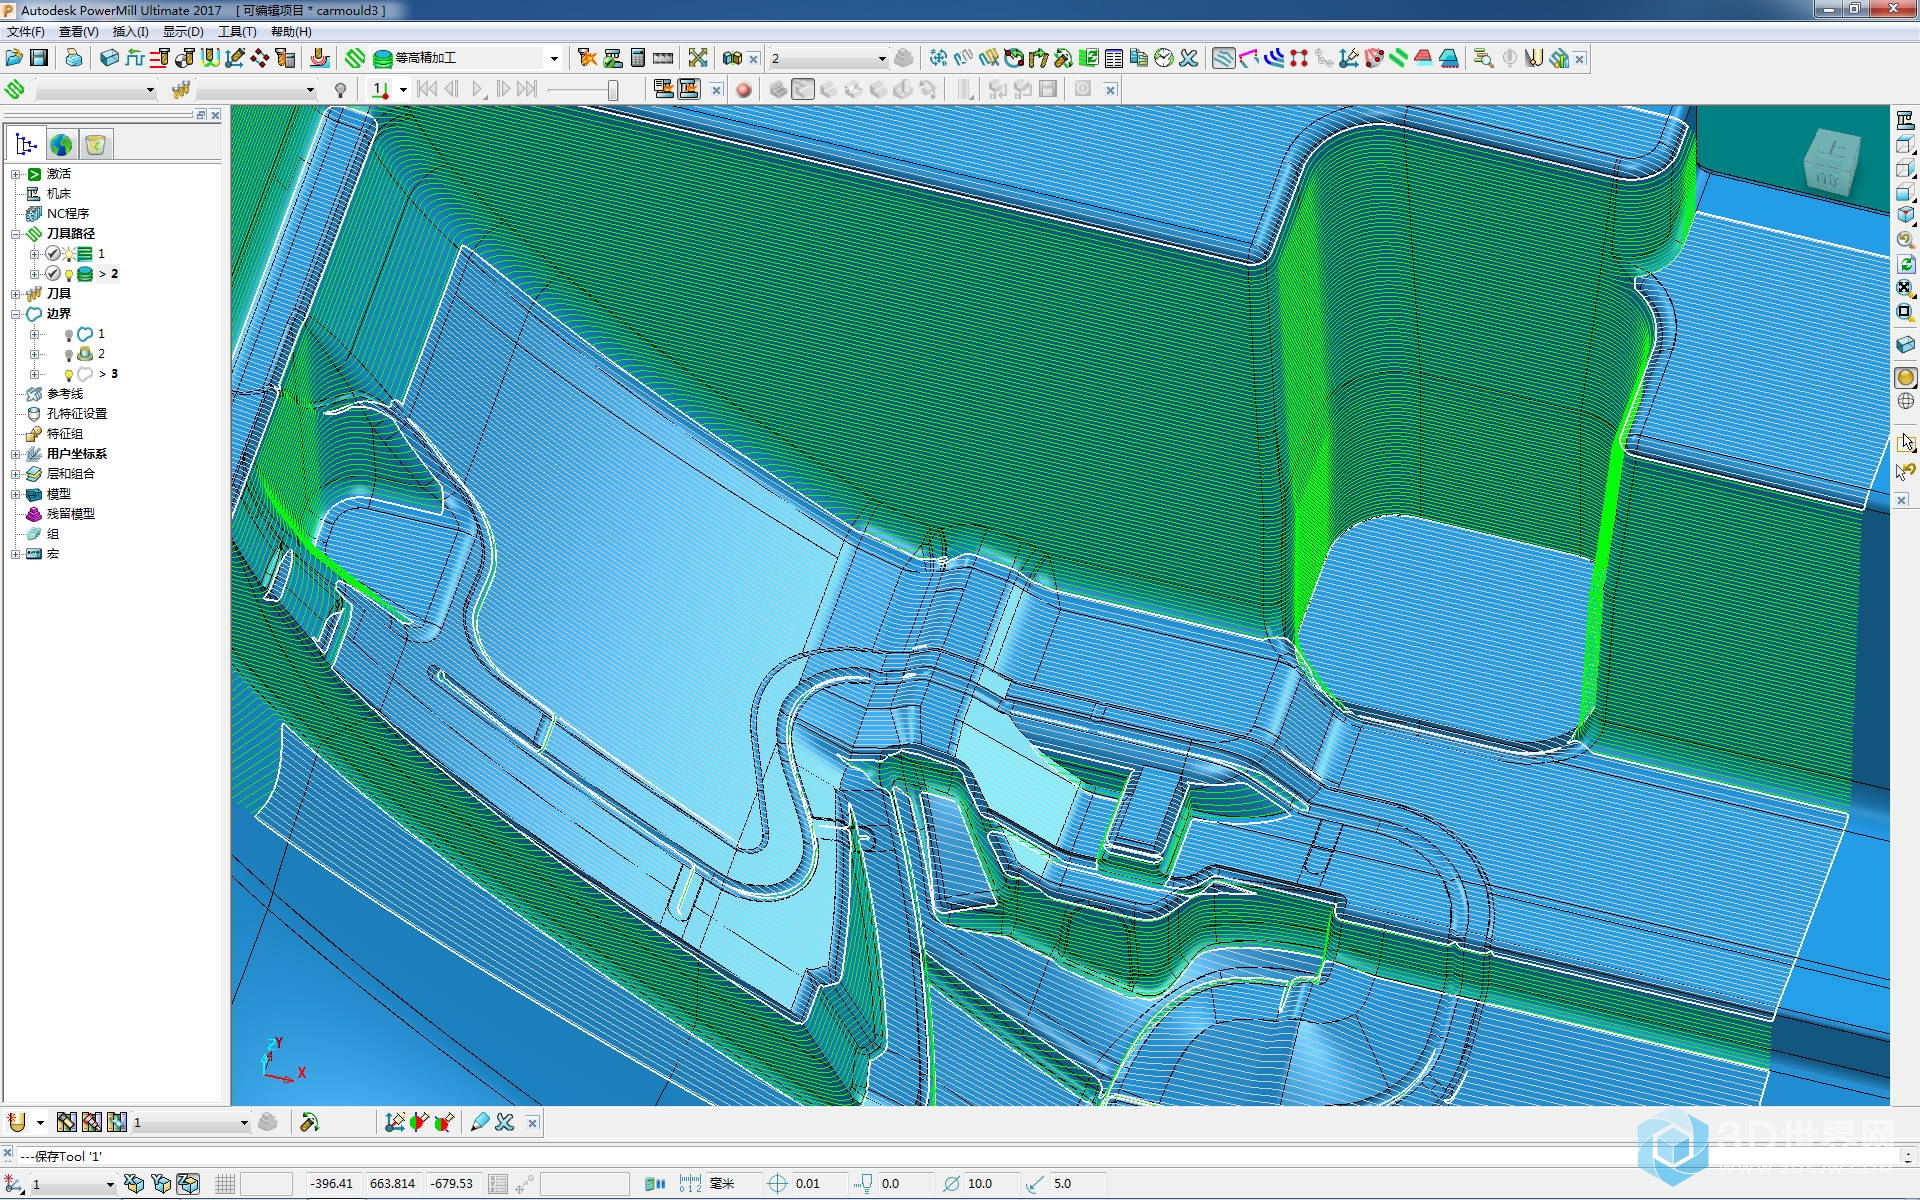Expand the 激活 tree node
The height and width of the screenshot is (1200, 1920).
[16, 174]
